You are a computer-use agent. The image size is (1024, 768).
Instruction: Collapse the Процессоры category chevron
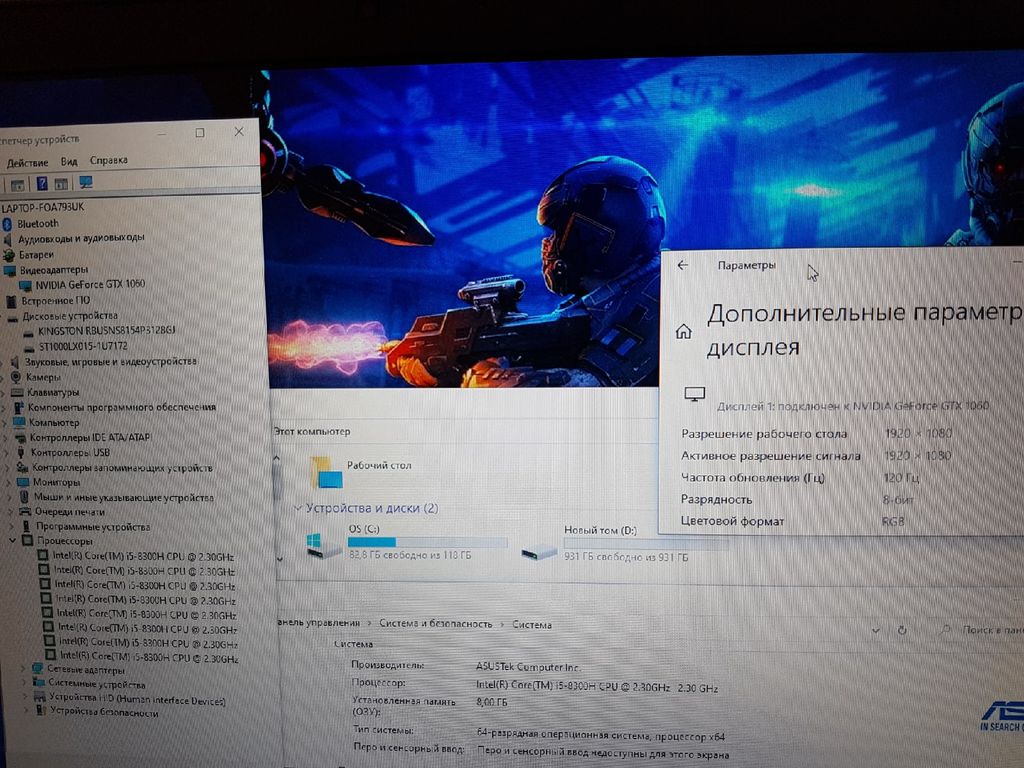[12, 541]
